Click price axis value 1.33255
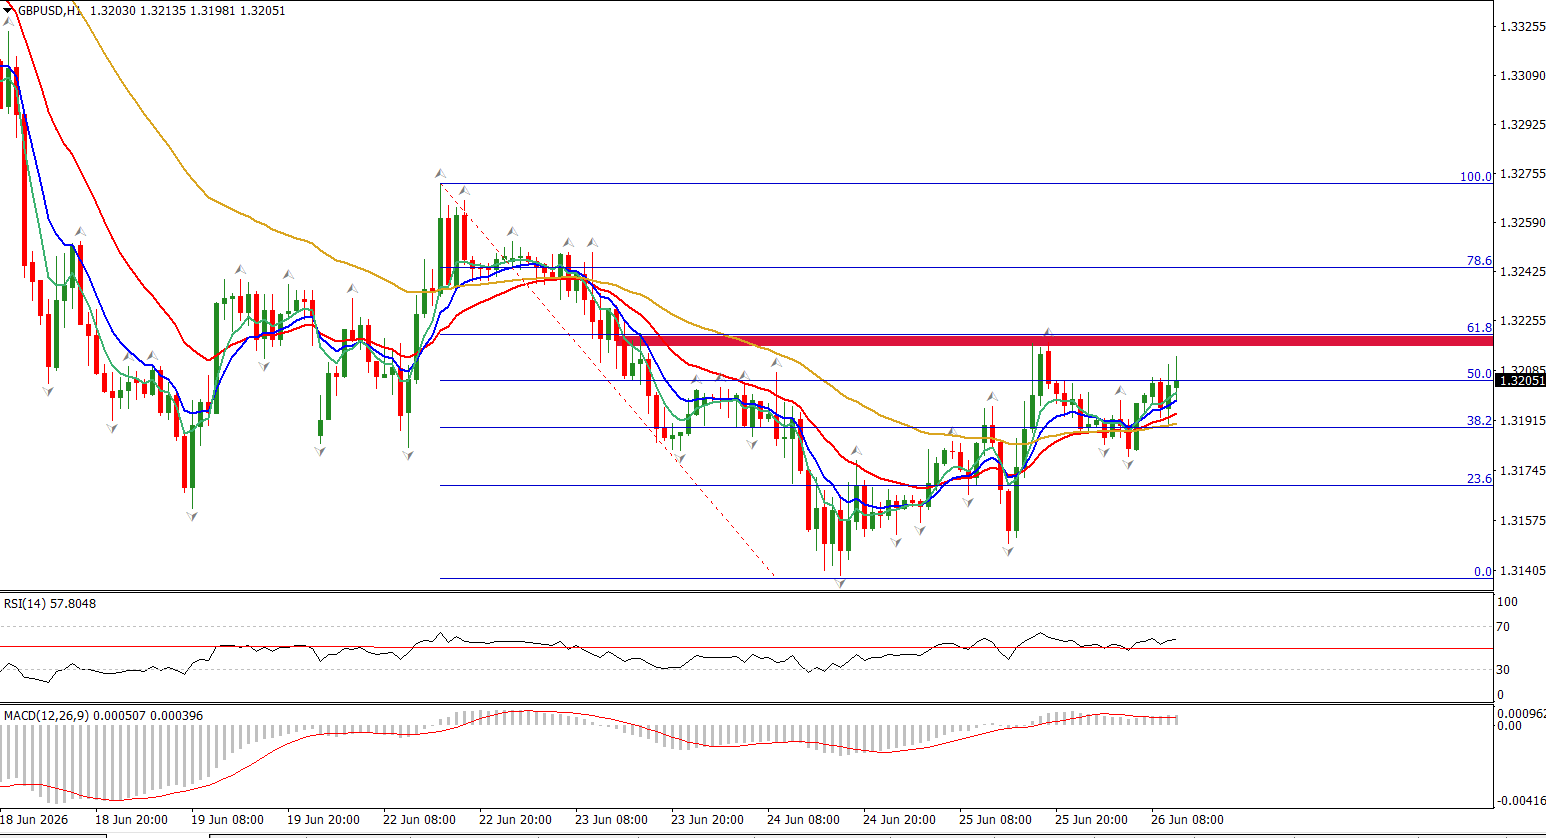Viewport: 1546px width, 838px height. [x=1522, y=27]
